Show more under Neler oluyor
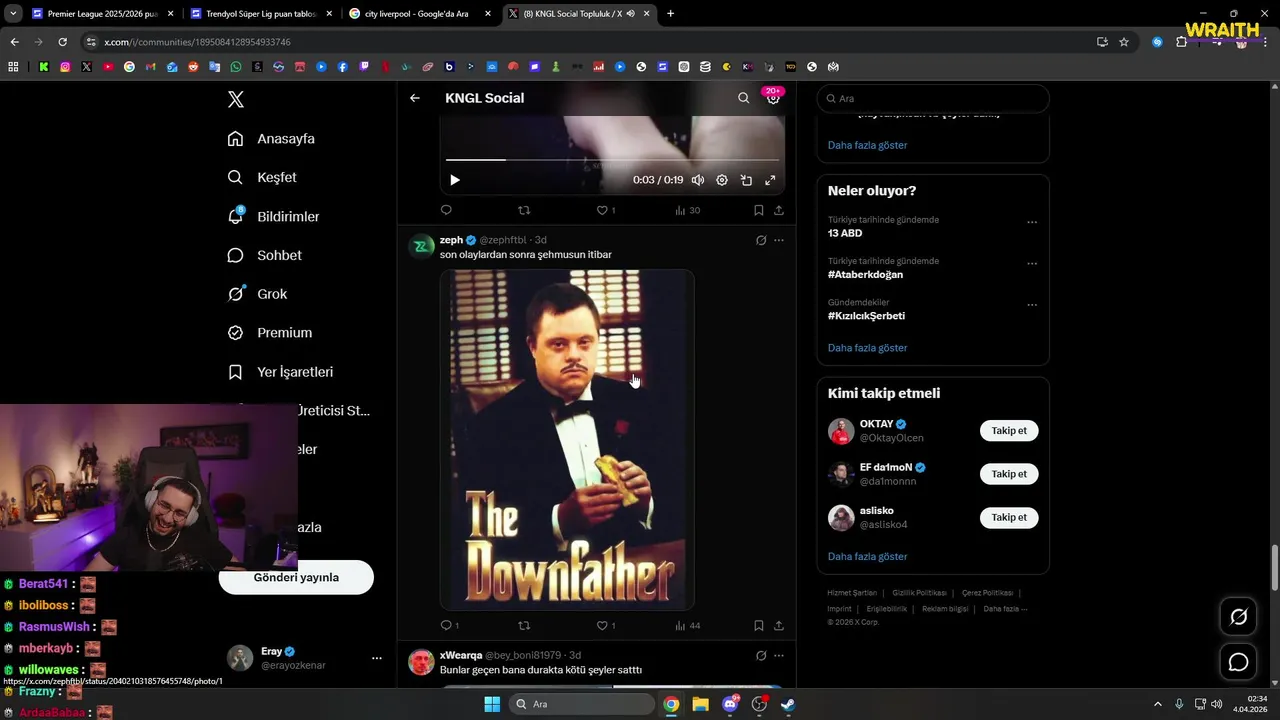 pos(867,348)
